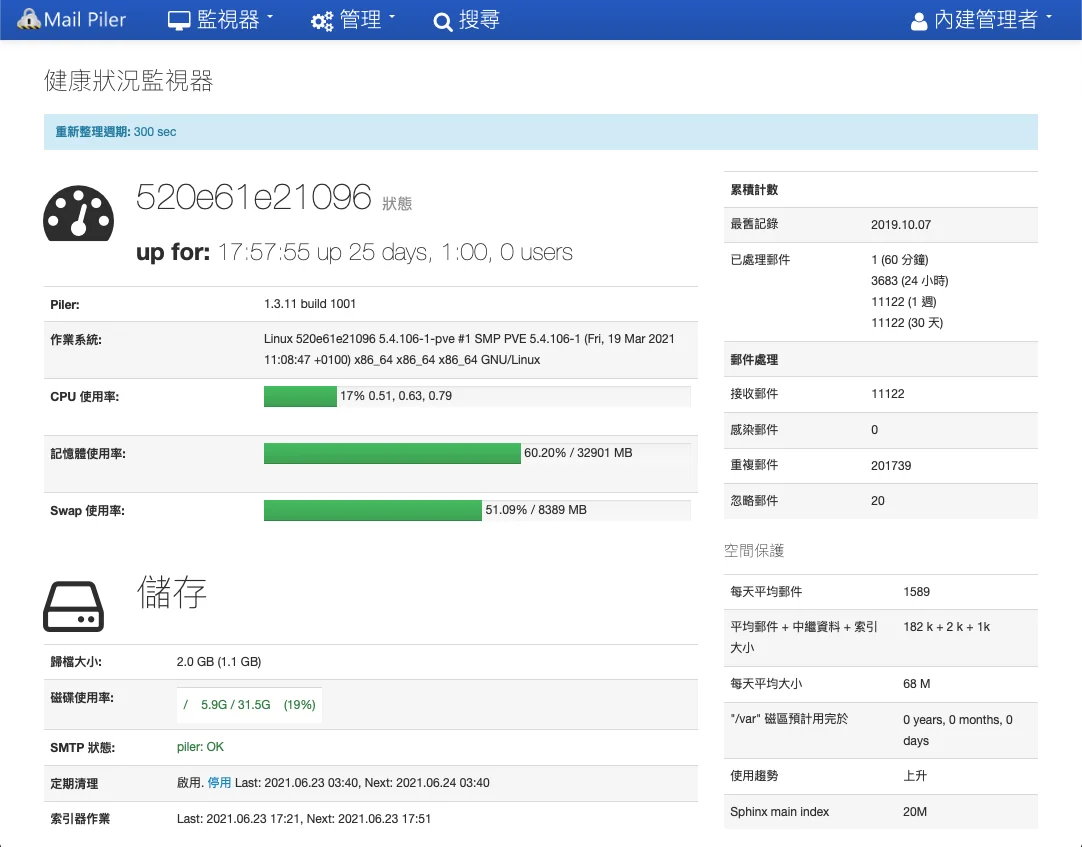Click the gears icon beside 管理
The width and height of the screenshot is (1082, 847).
[x=322, y=21]
